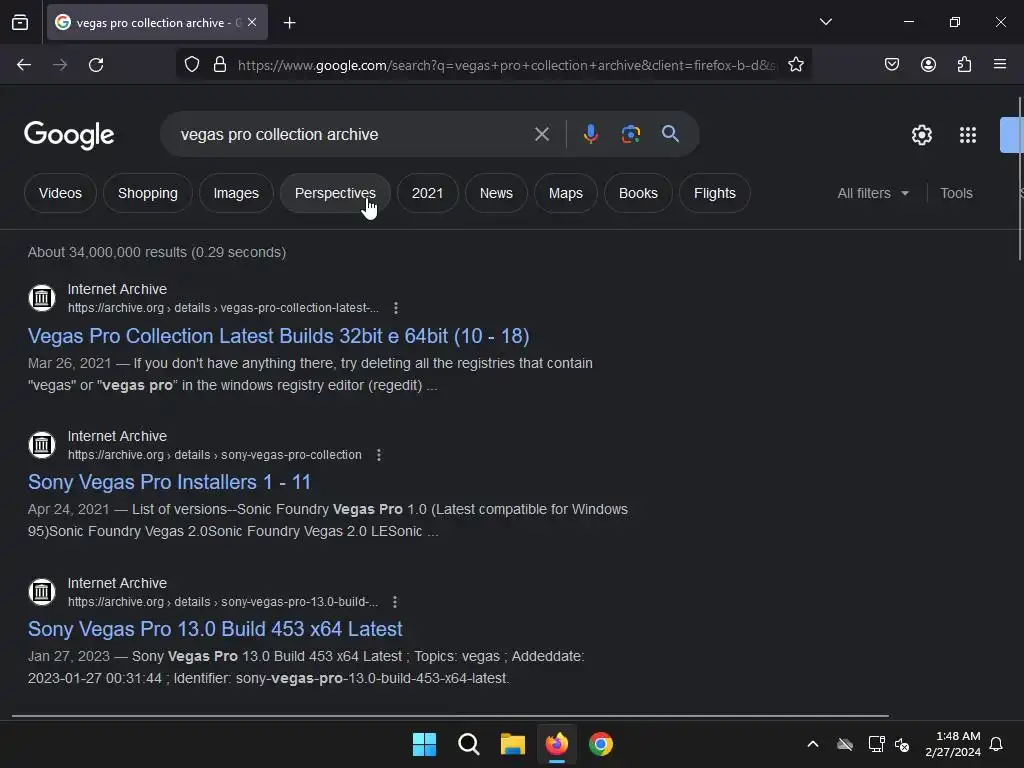The width and height of the screenshot is (1024, 768).
Task: Open the Firefox hamburger menu
Action: [x=1000, y=65]
